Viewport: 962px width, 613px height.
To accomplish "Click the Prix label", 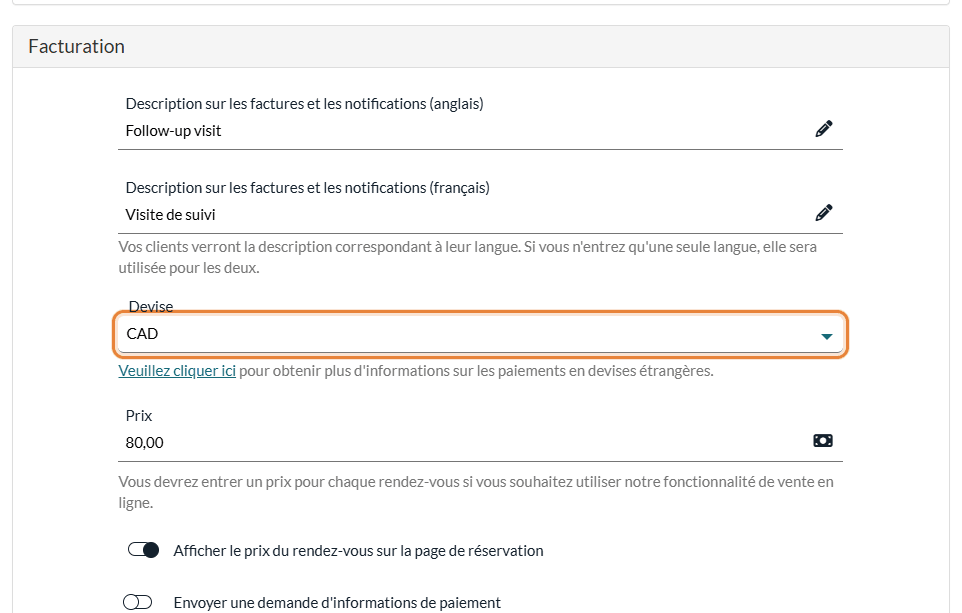I will (139, 415).
